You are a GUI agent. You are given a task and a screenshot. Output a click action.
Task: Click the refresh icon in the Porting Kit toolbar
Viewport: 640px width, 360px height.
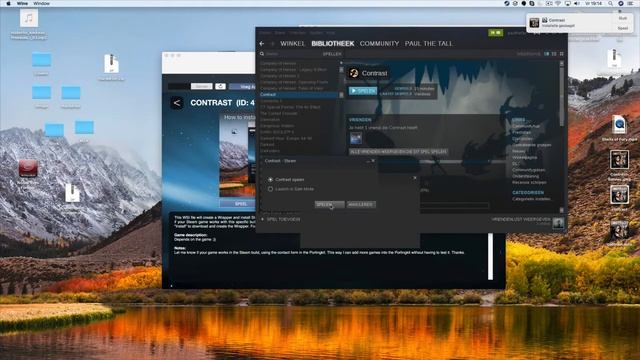click(x=220, y=86)
